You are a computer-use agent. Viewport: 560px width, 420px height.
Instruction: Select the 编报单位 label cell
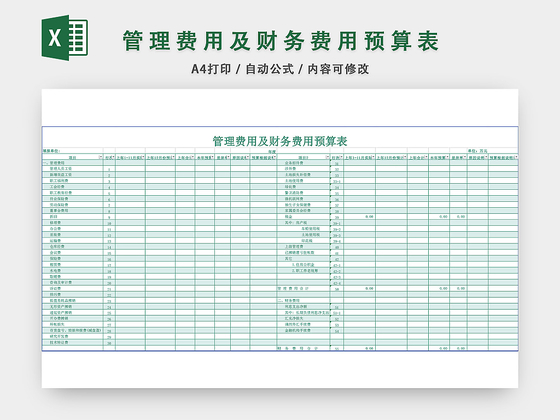(x=52, y=151)
